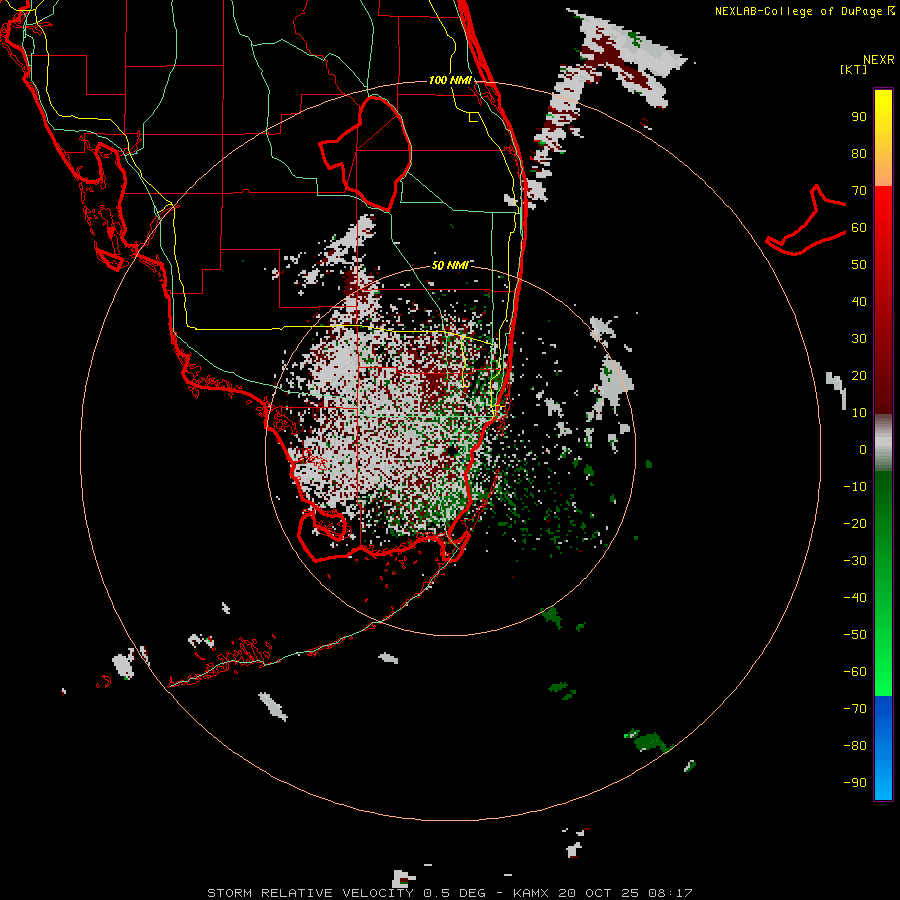Click the 40 value on the velocity scale
Screen dimensions: 900x900
(x=859, y=302)
